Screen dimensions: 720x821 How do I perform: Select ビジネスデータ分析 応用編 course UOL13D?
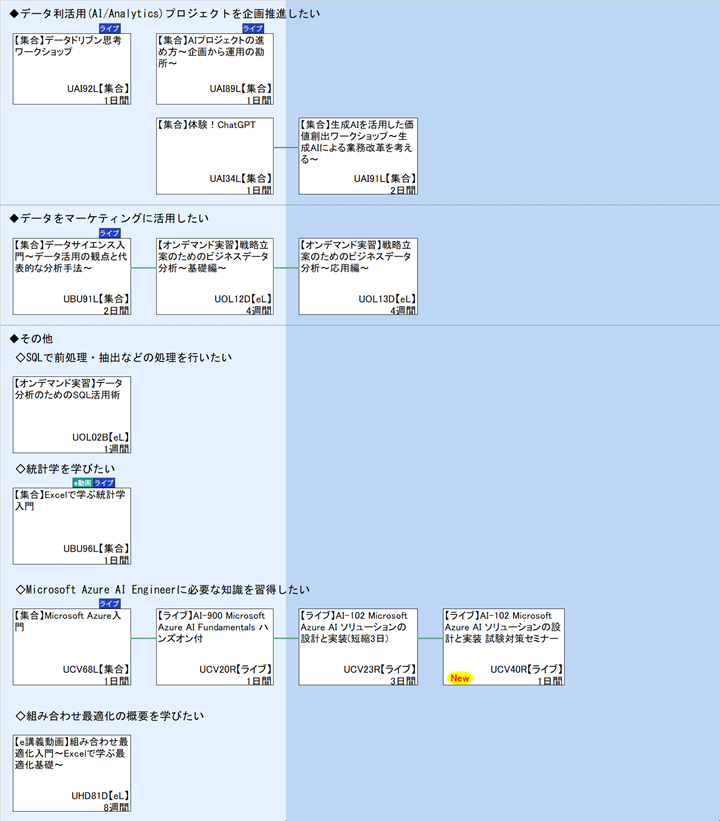click(358, 276)
